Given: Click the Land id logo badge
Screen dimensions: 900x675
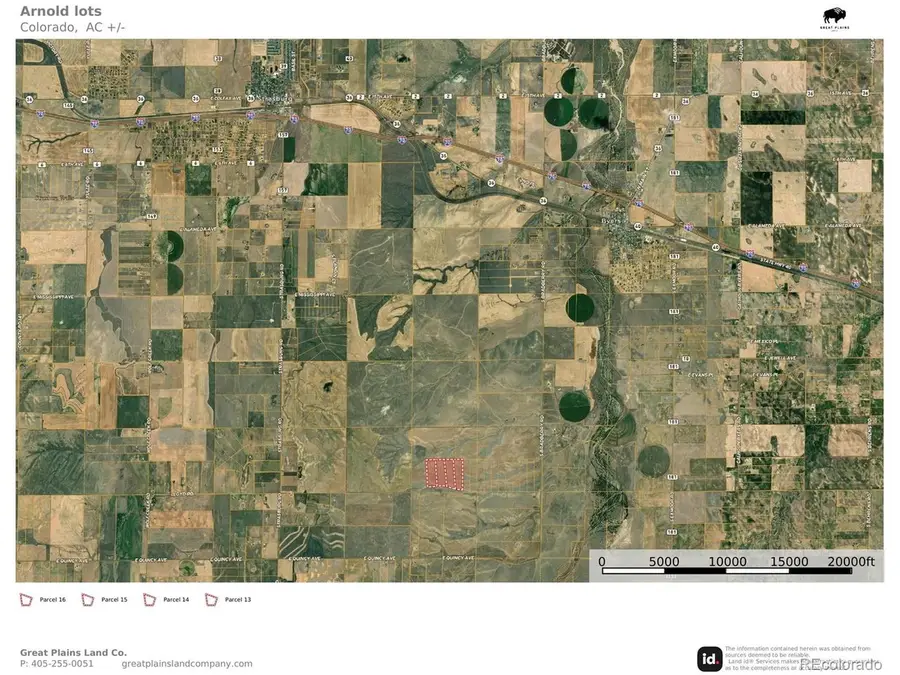Looking at the screenshot, I should coord(710,658).
